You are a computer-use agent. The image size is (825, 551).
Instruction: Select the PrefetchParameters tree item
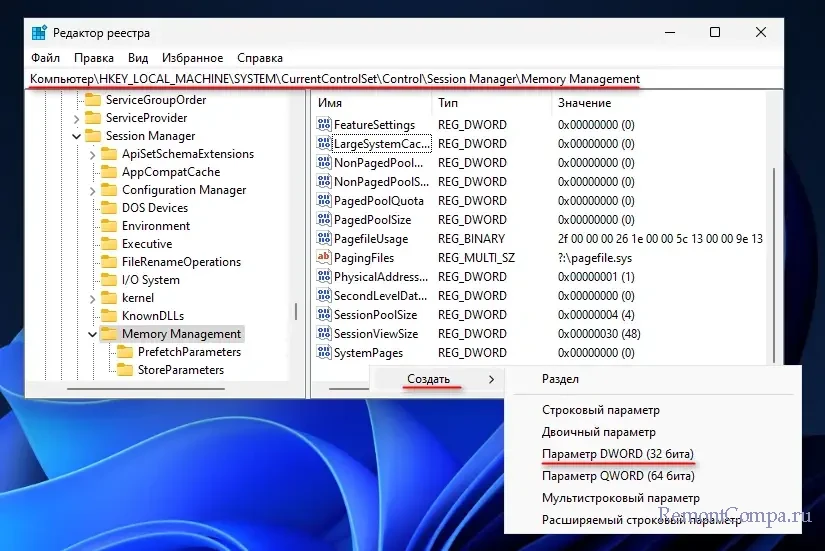[x=189, y=352]
